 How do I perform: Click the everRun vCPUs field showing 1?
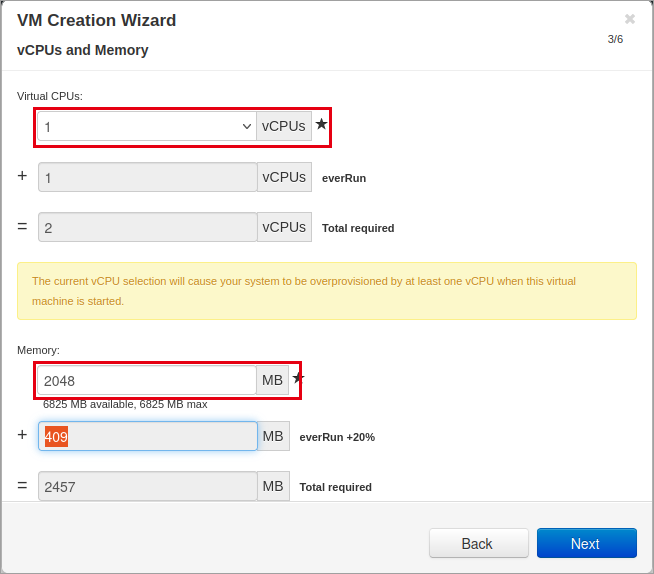coord(147,177)
